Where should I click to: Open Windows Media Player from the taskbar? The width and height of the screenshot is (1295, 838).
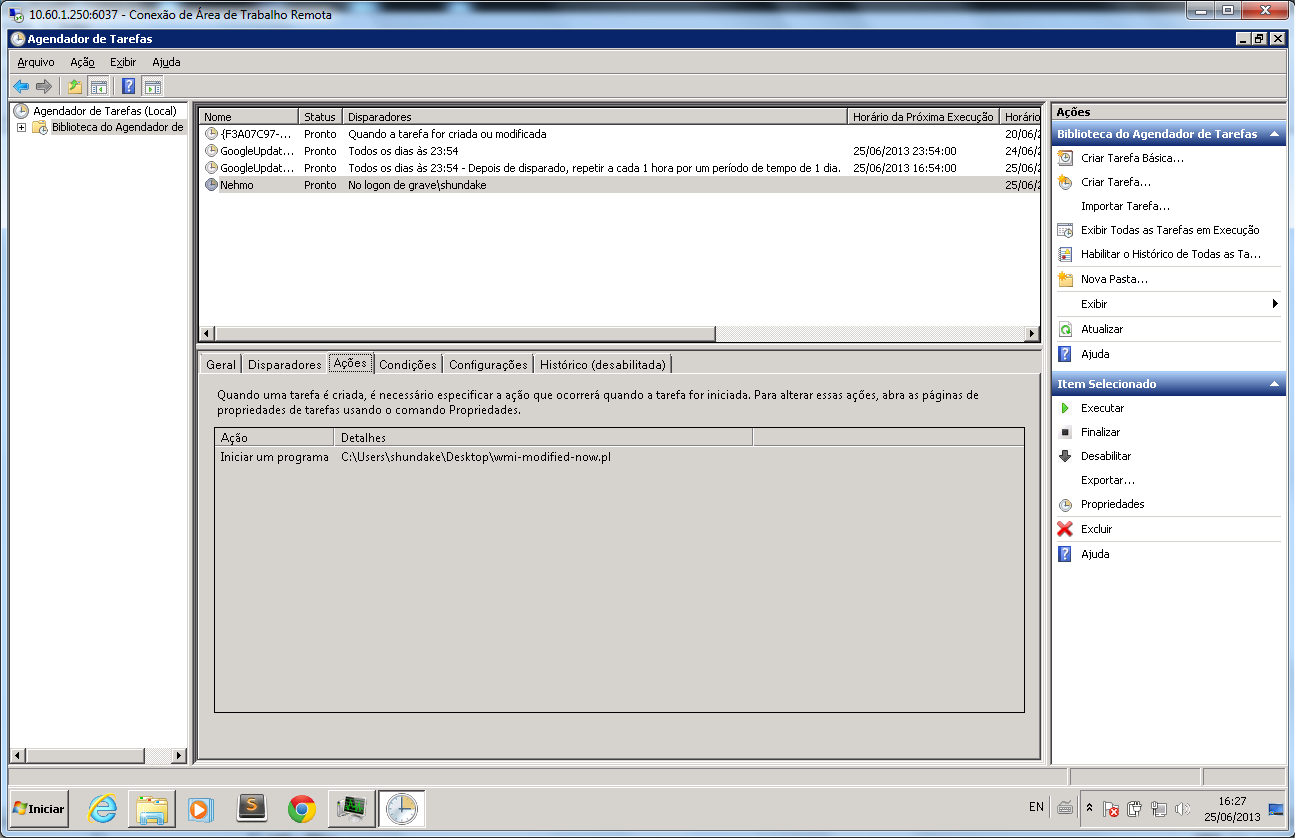point(201,808)
